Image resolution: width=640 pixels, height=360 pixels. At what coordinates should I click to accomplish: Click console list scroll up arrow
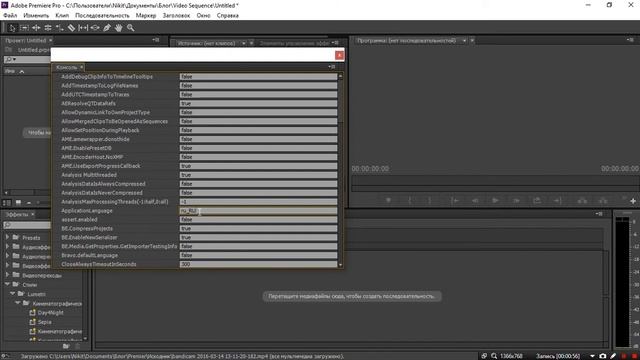point(340,76)
